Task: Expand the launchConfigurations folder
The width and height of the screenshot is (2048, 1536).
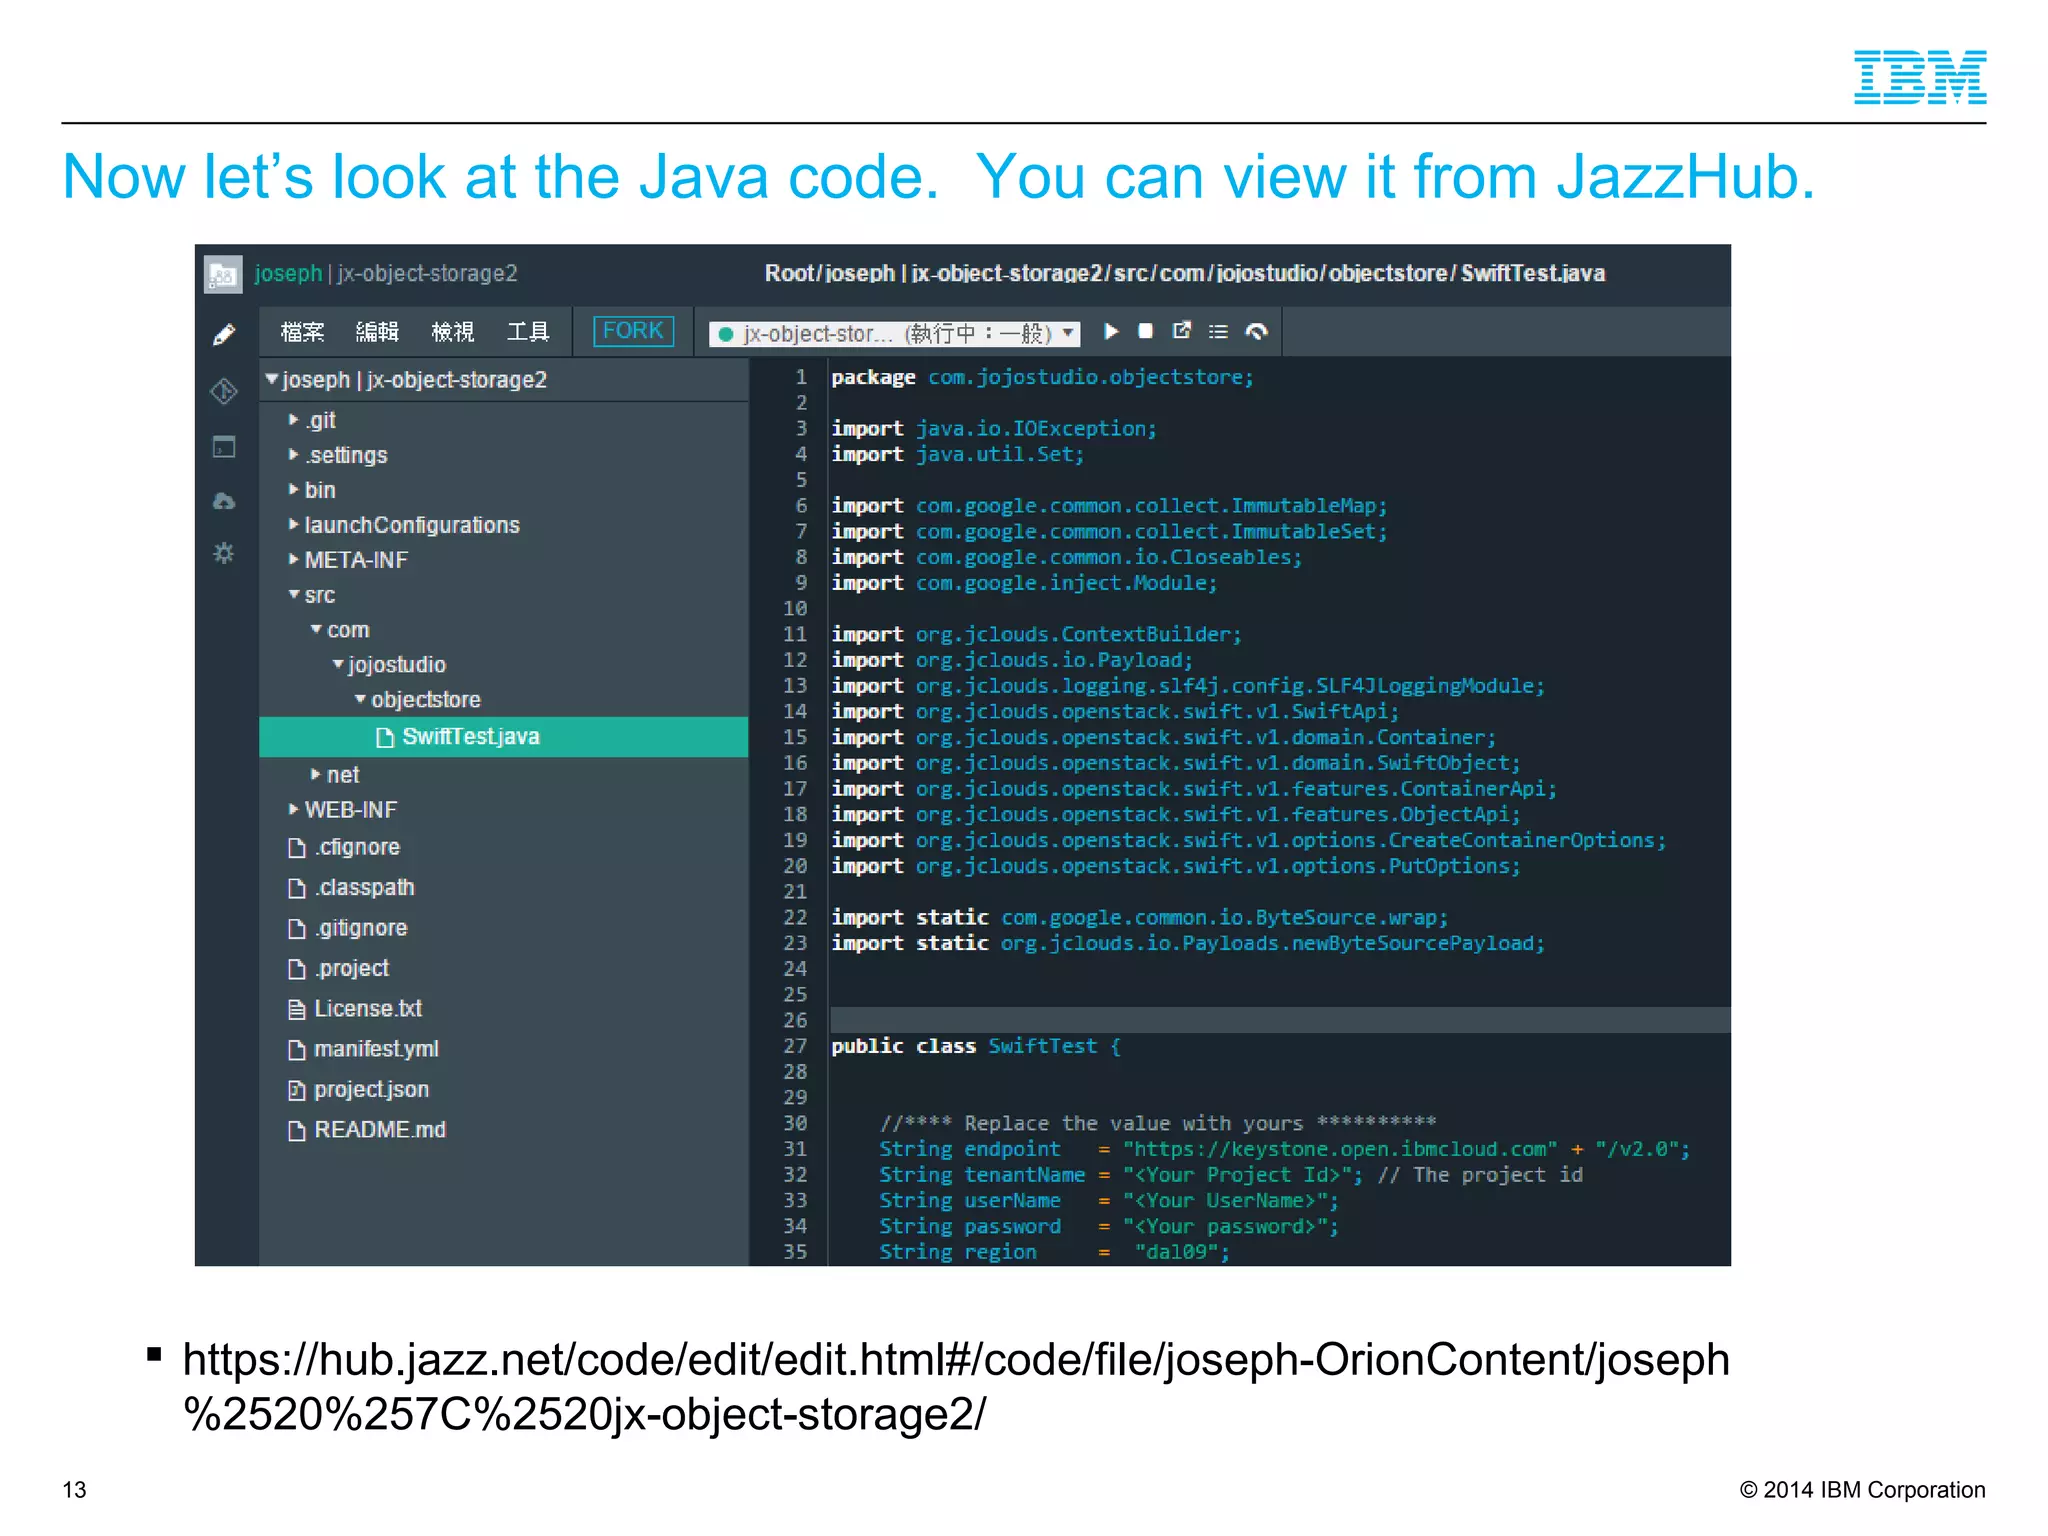Action: (x=293, y=524)
